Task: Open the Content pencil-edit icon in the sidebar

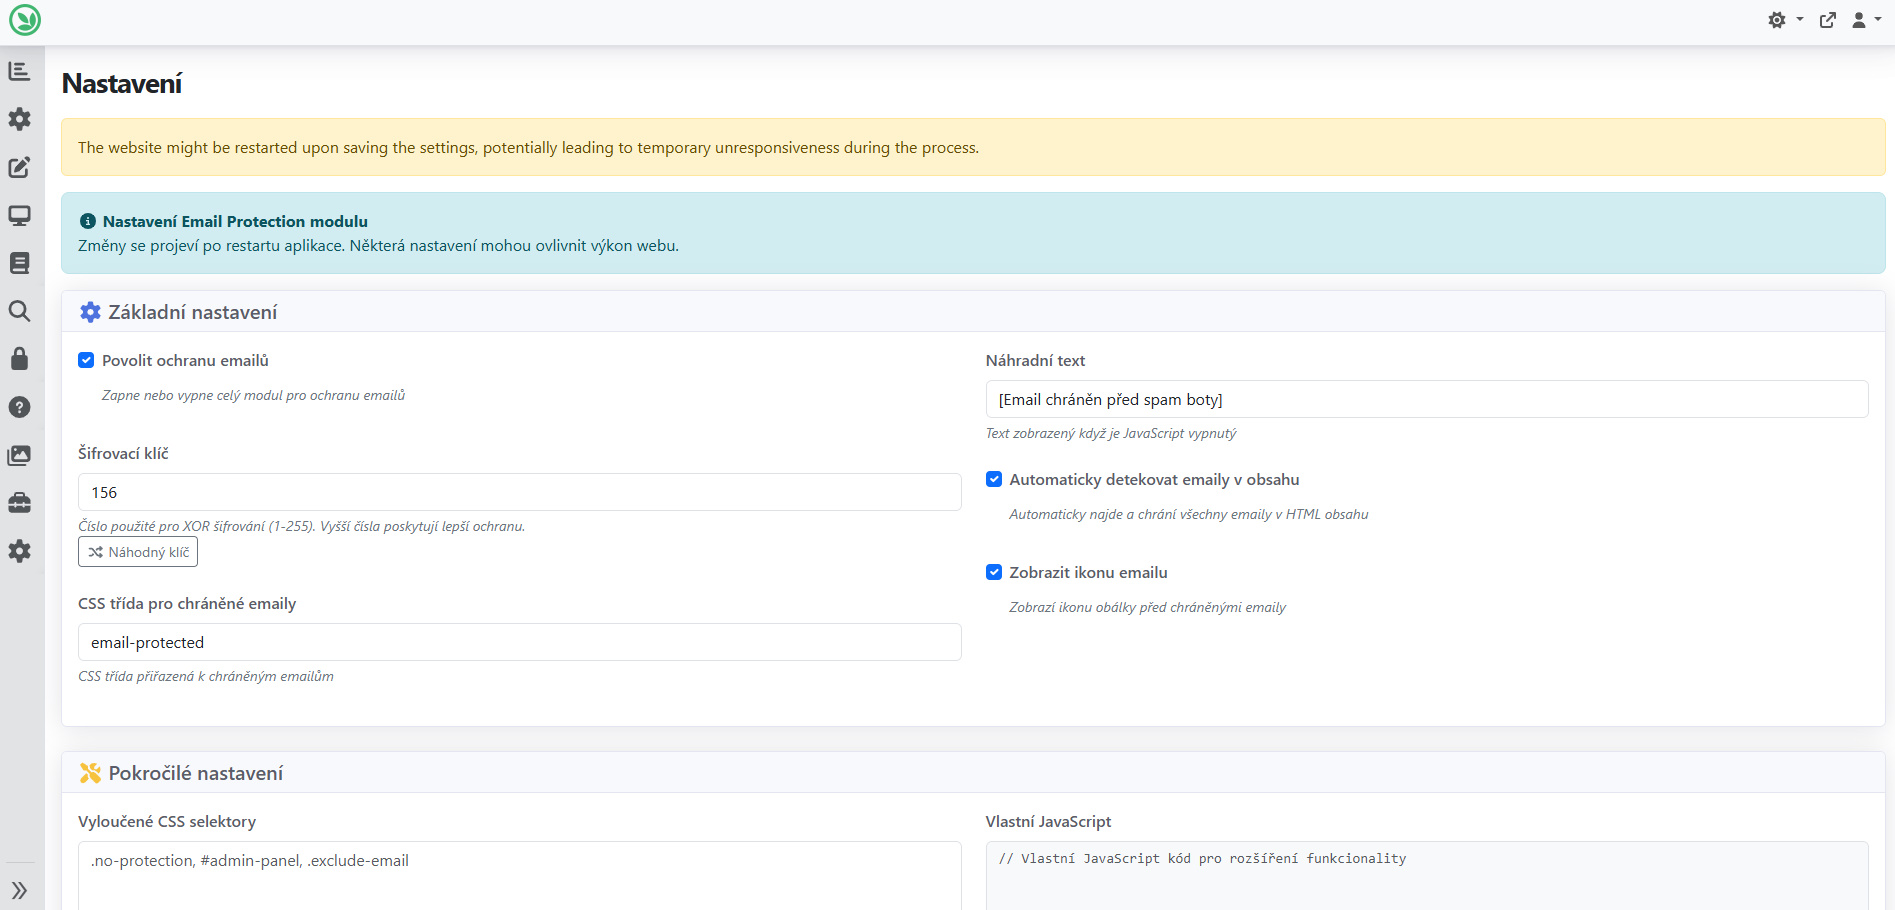Action: [x=19, y=167]
